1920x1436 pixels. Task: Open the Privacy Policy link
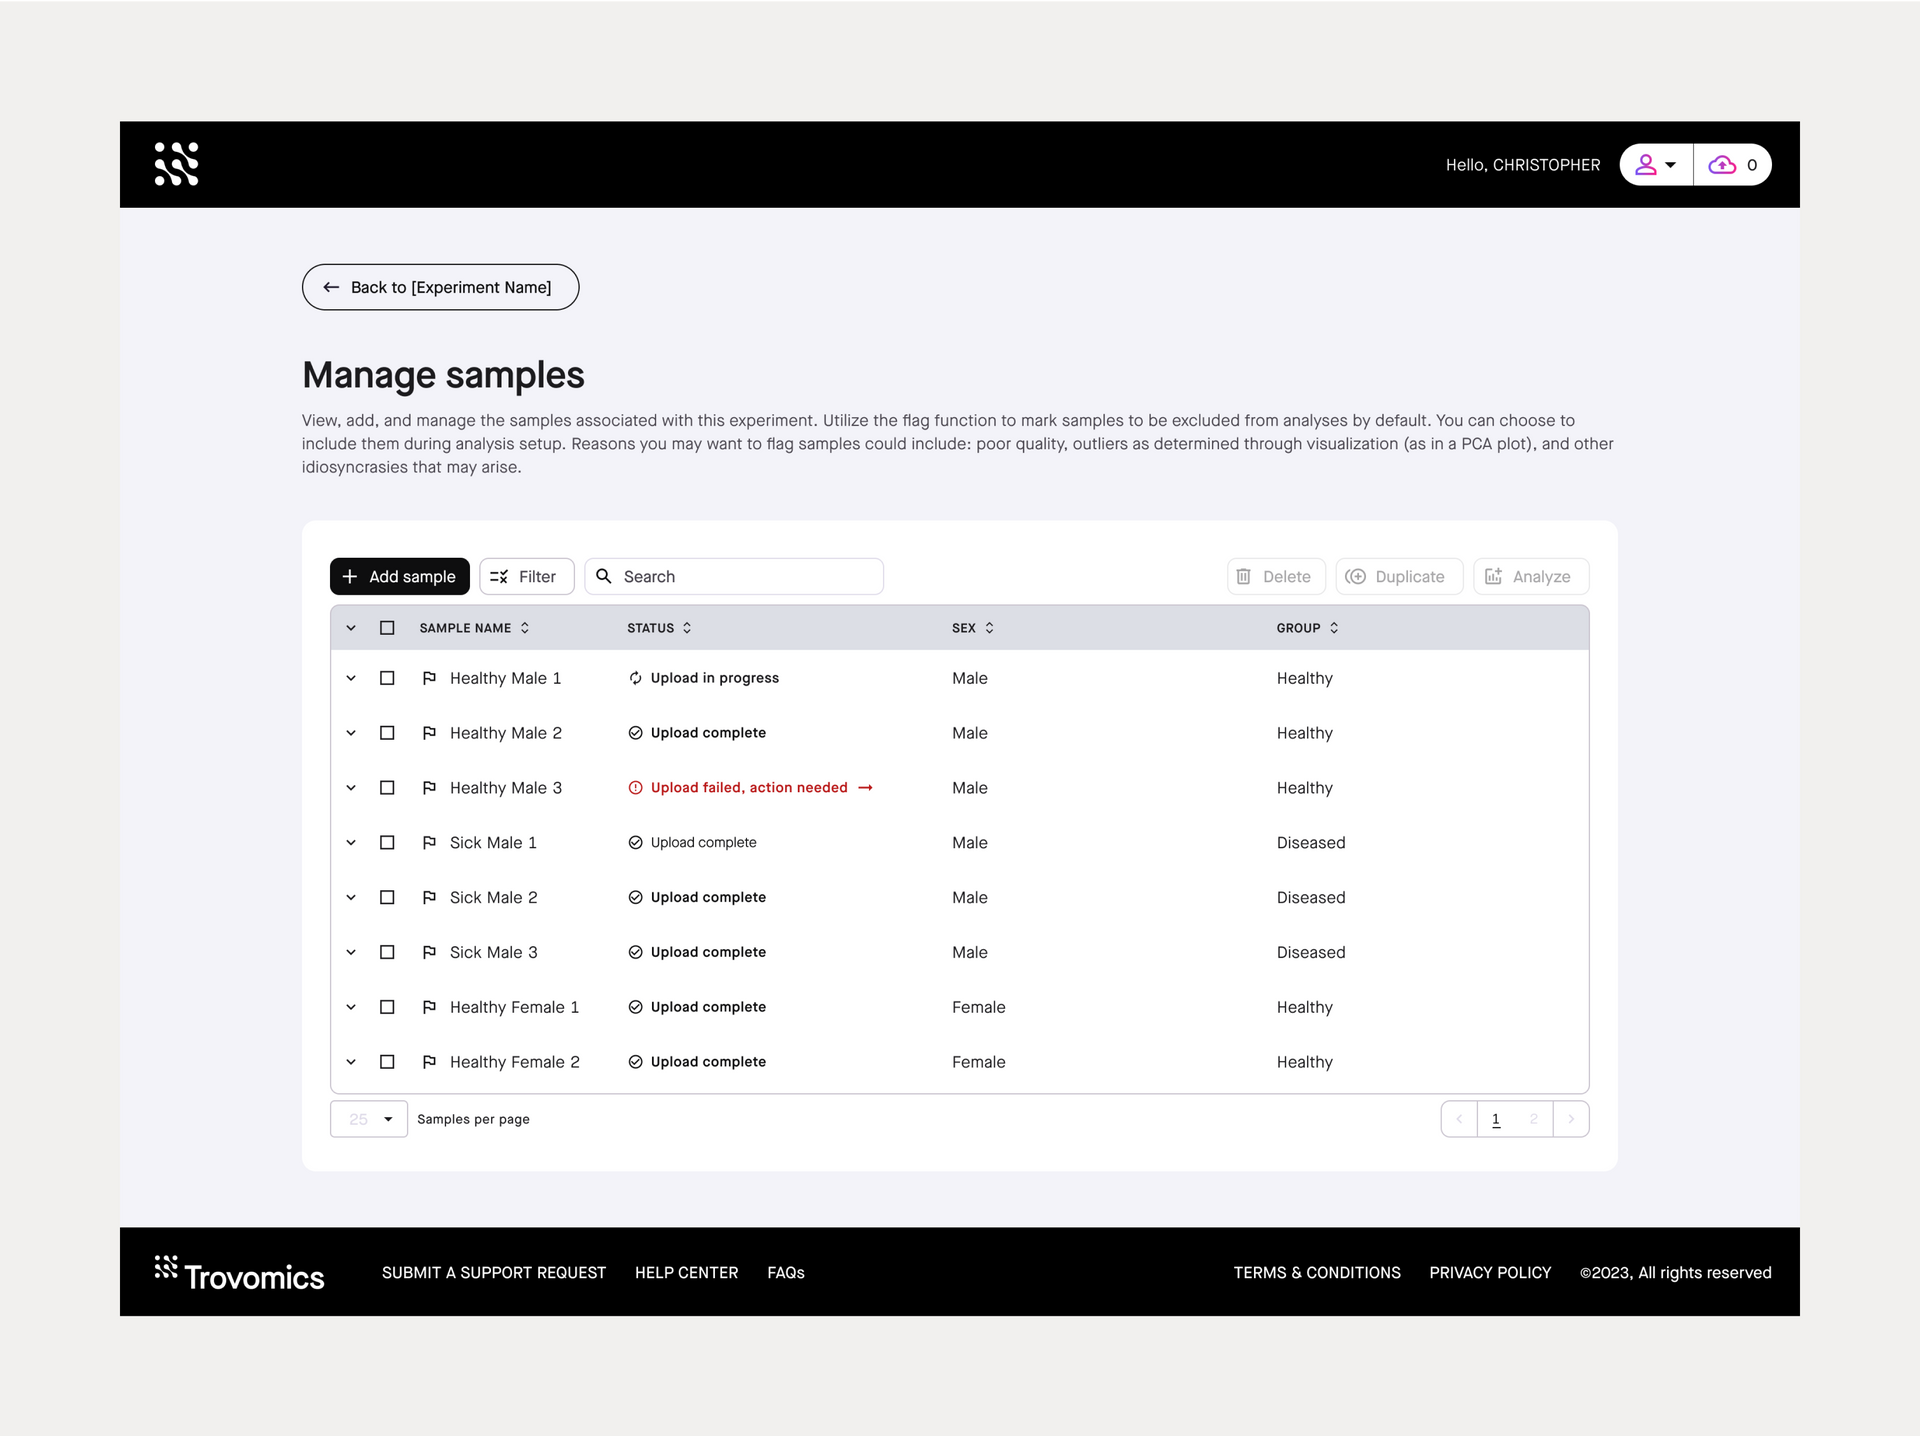coord(1490,1272)
